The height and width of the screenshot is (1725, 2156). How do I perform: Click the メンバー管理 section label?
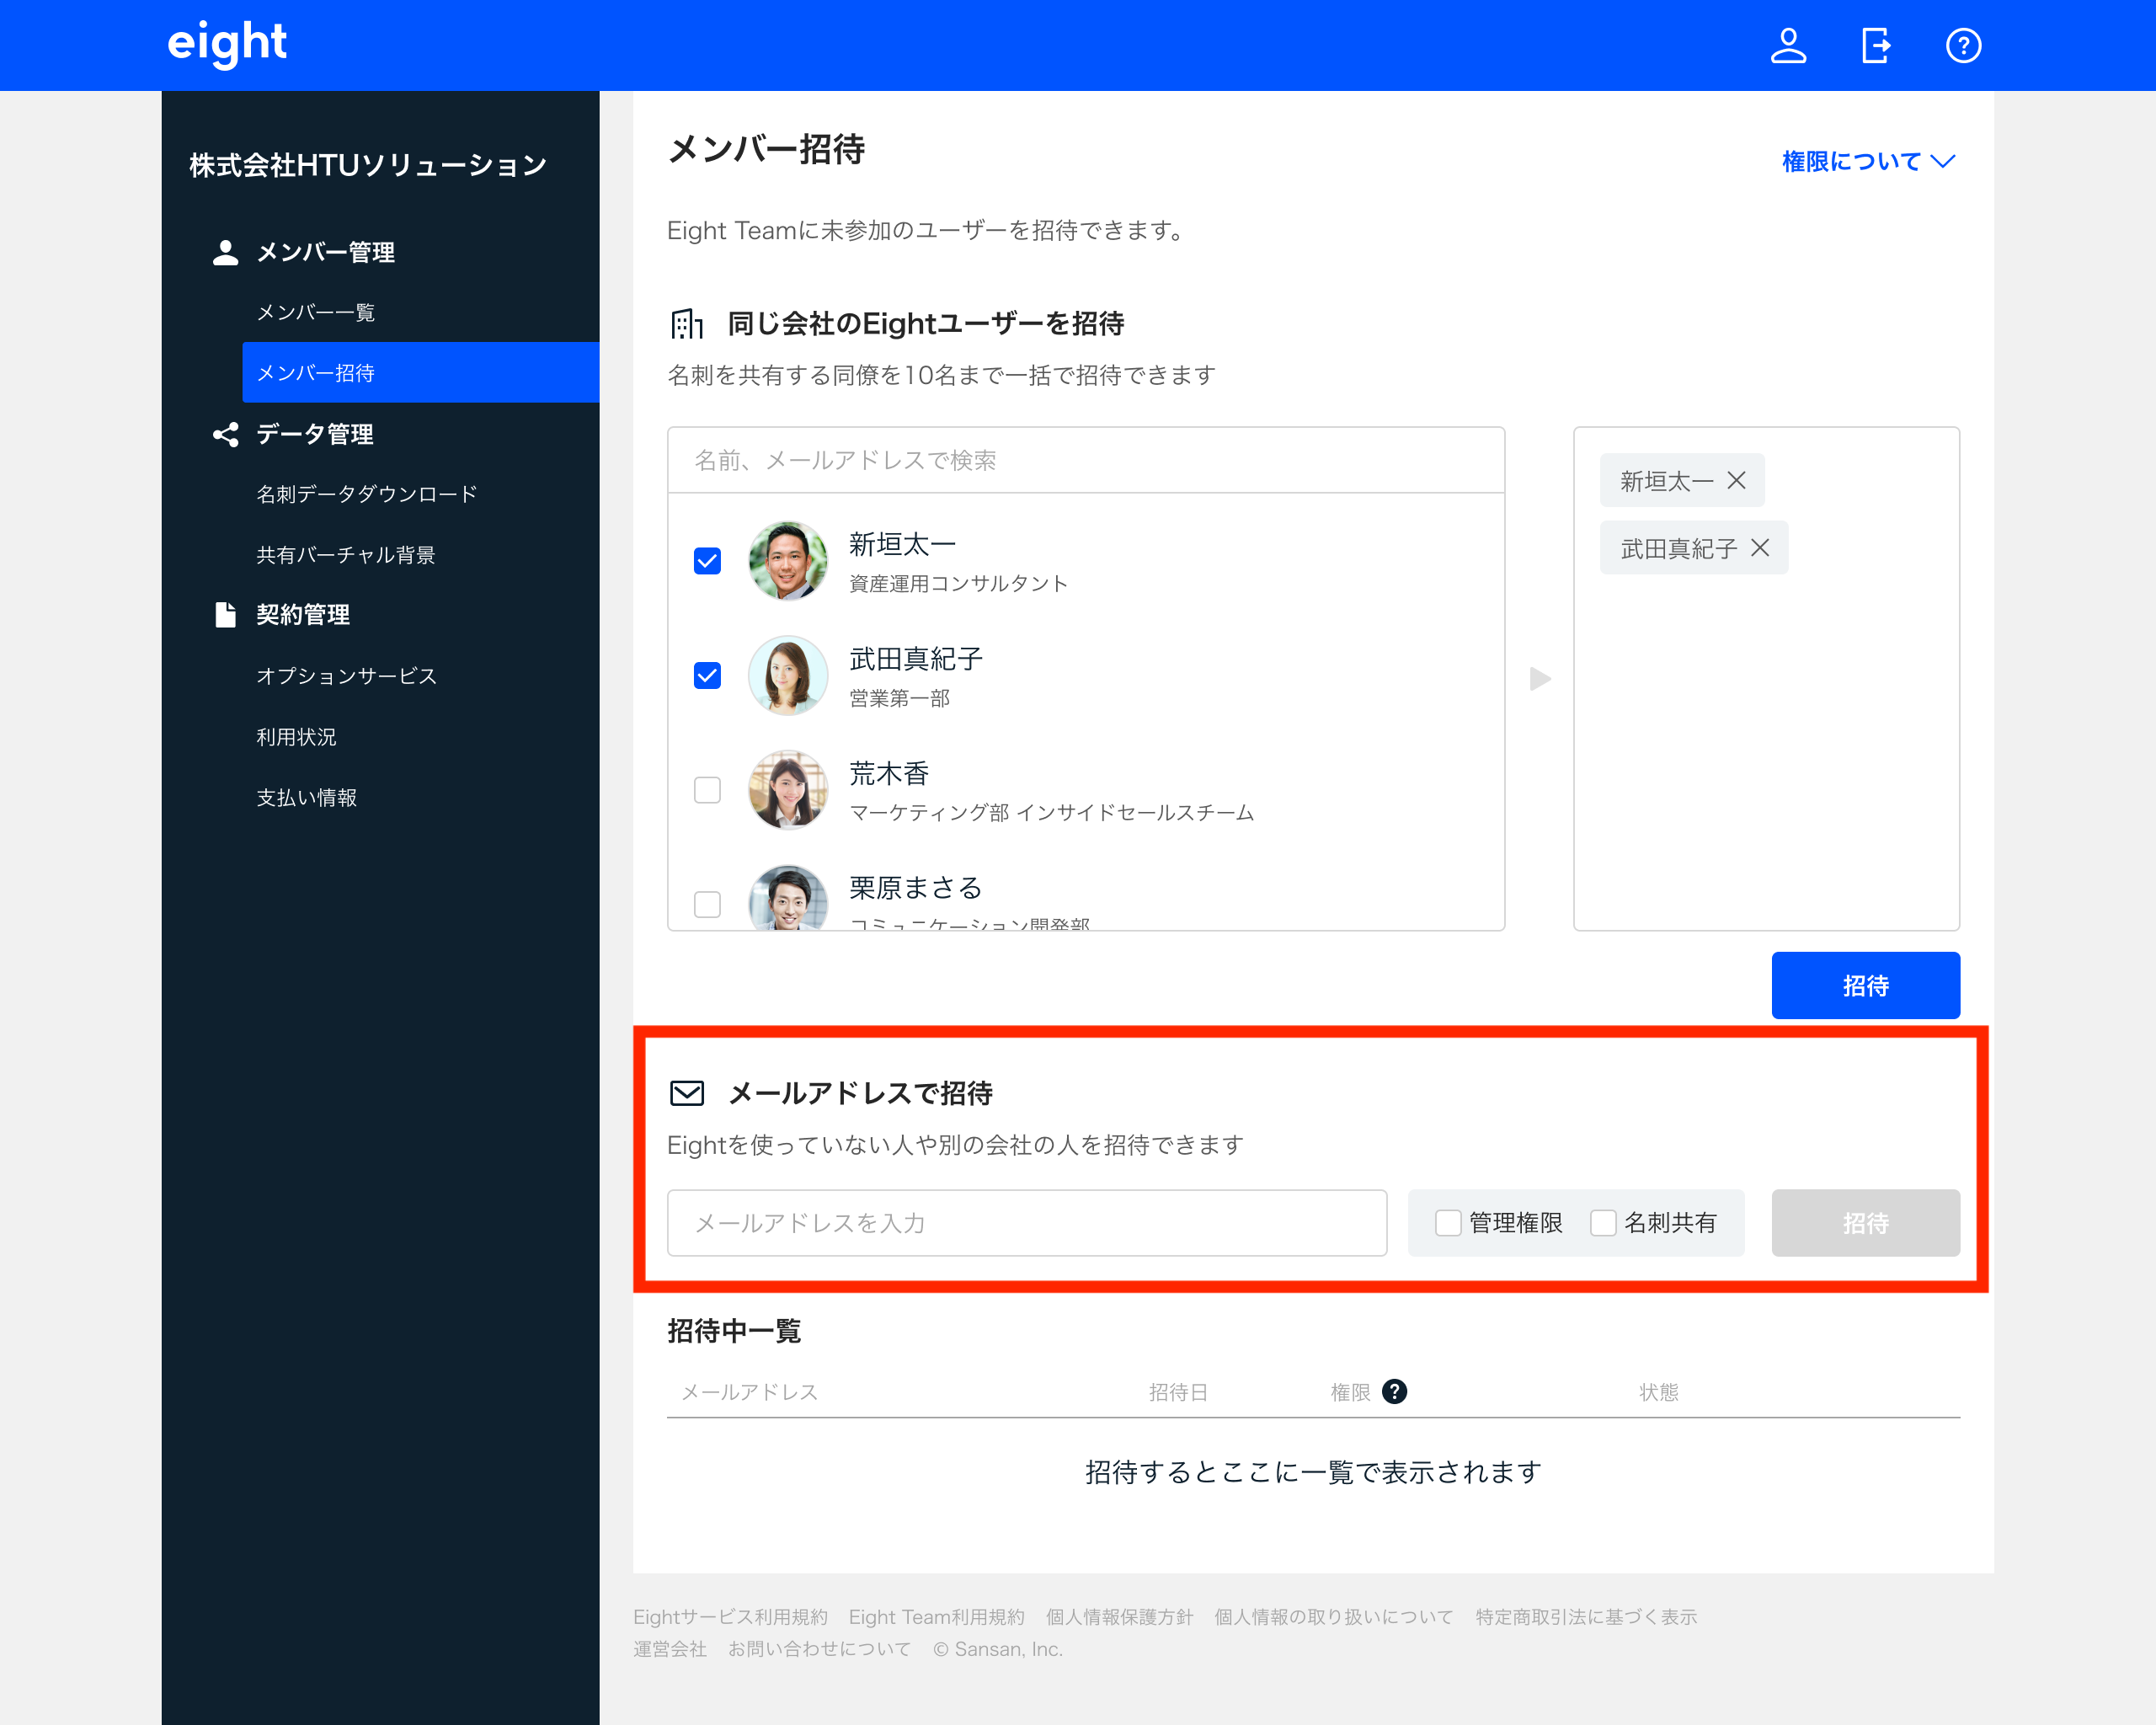[x=325, y=252]
